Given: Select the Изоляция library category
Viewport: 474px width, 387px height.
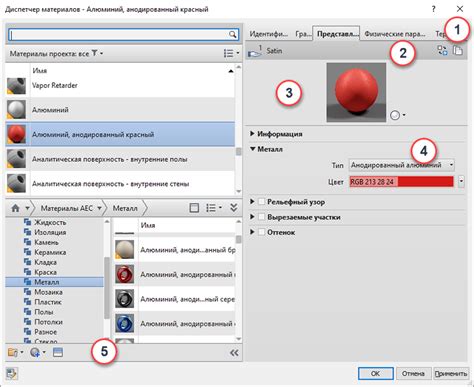Looking at the screenshot, I should pyautogui.click(x=50, y=232).
